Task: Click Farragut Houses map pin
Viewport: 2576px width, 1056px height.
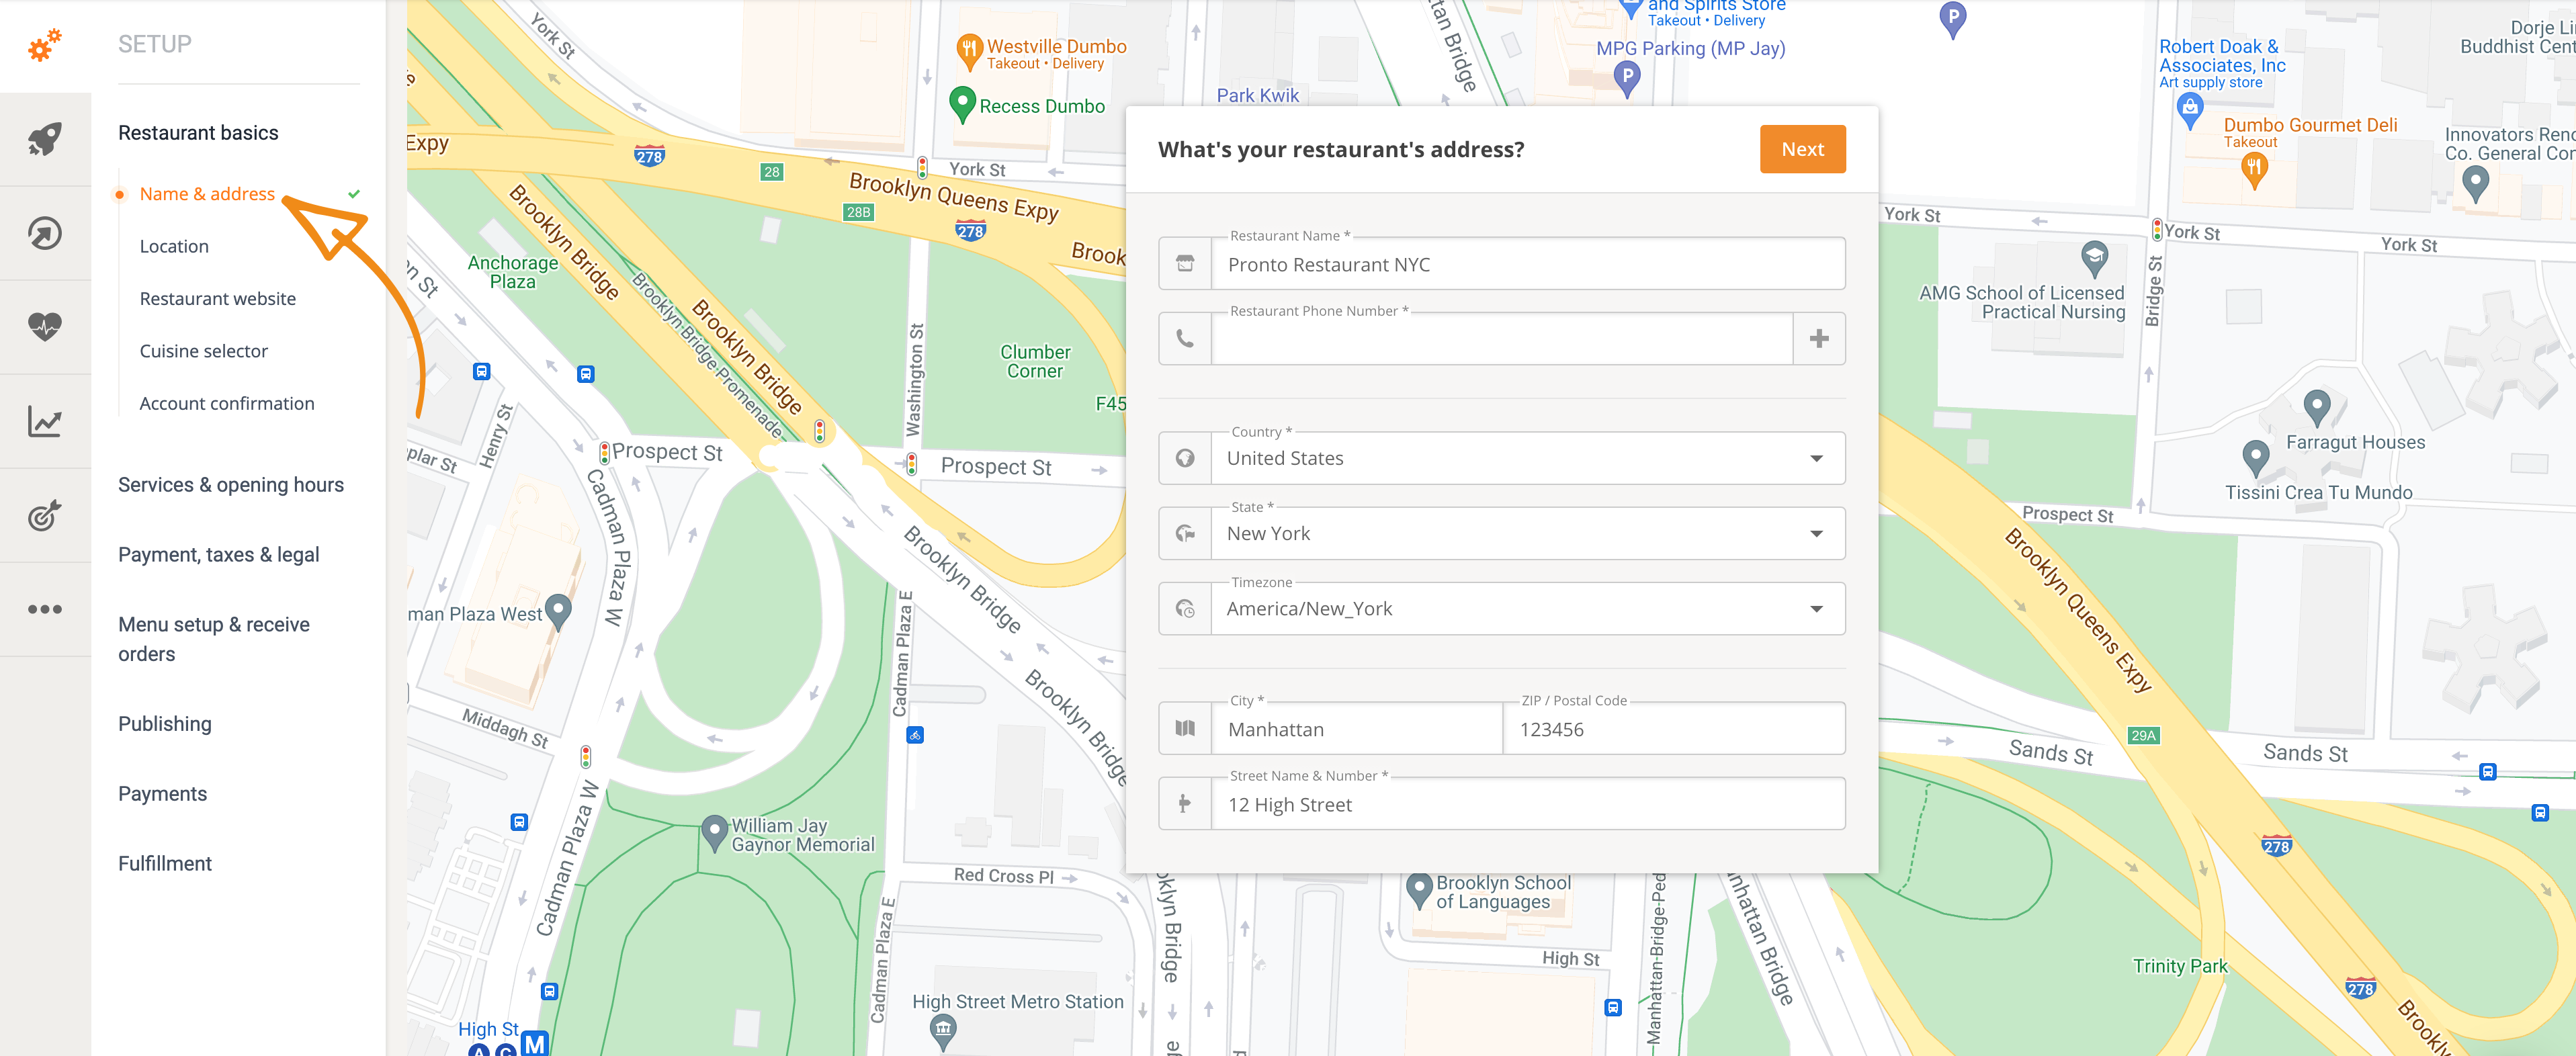Action: tap(2317, 408)
